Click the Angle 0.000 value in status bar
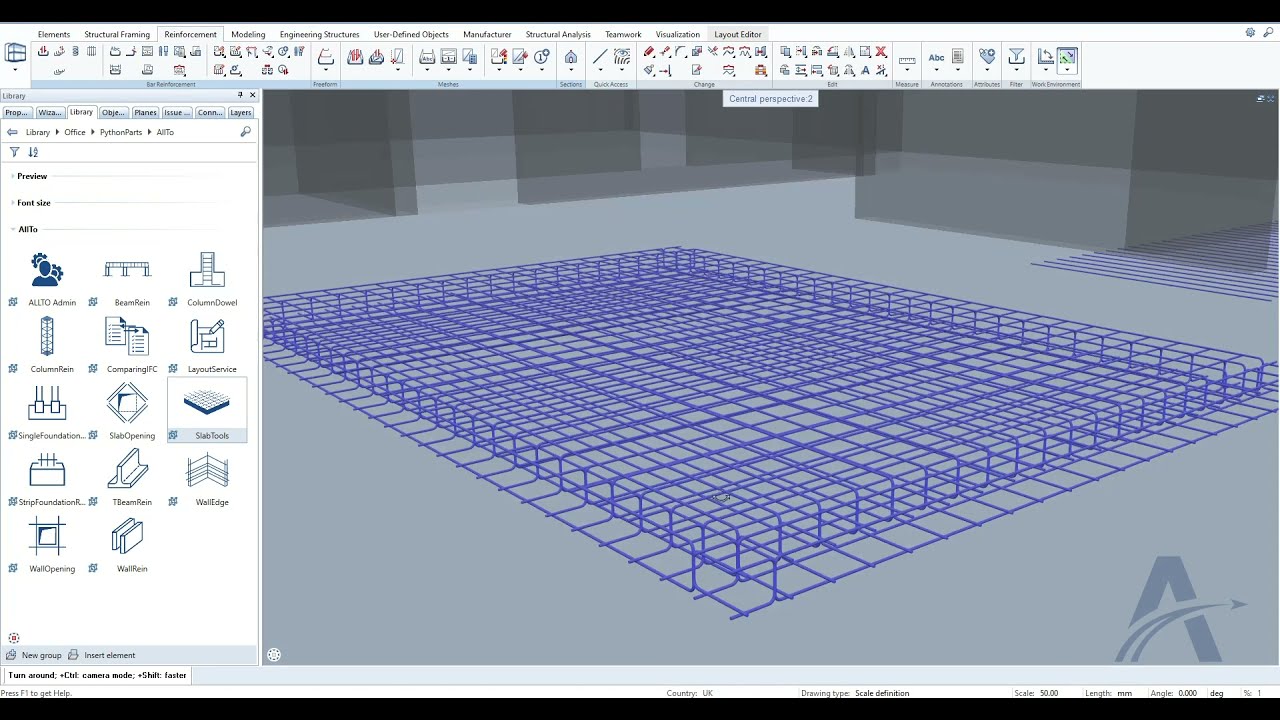This screenshot has width=1280, height=720. 1187,693
